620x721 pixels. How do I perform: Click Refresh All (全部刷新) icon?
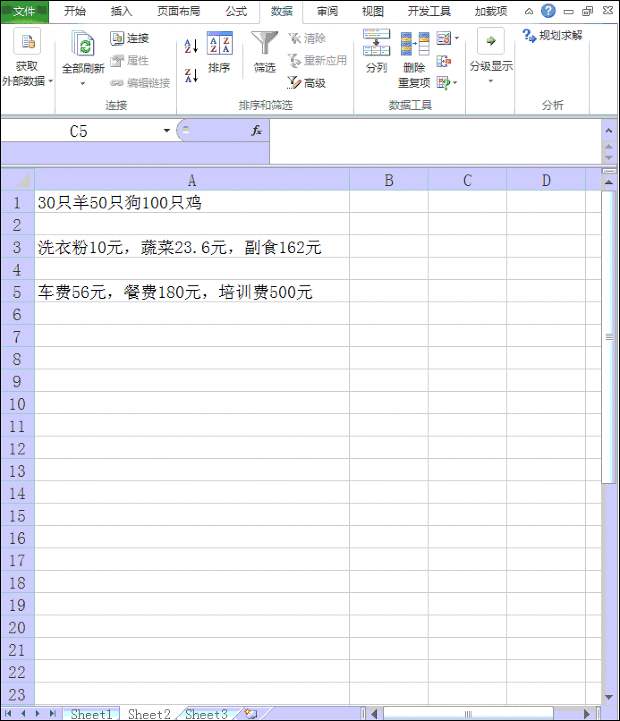click(x=83, y=45)
